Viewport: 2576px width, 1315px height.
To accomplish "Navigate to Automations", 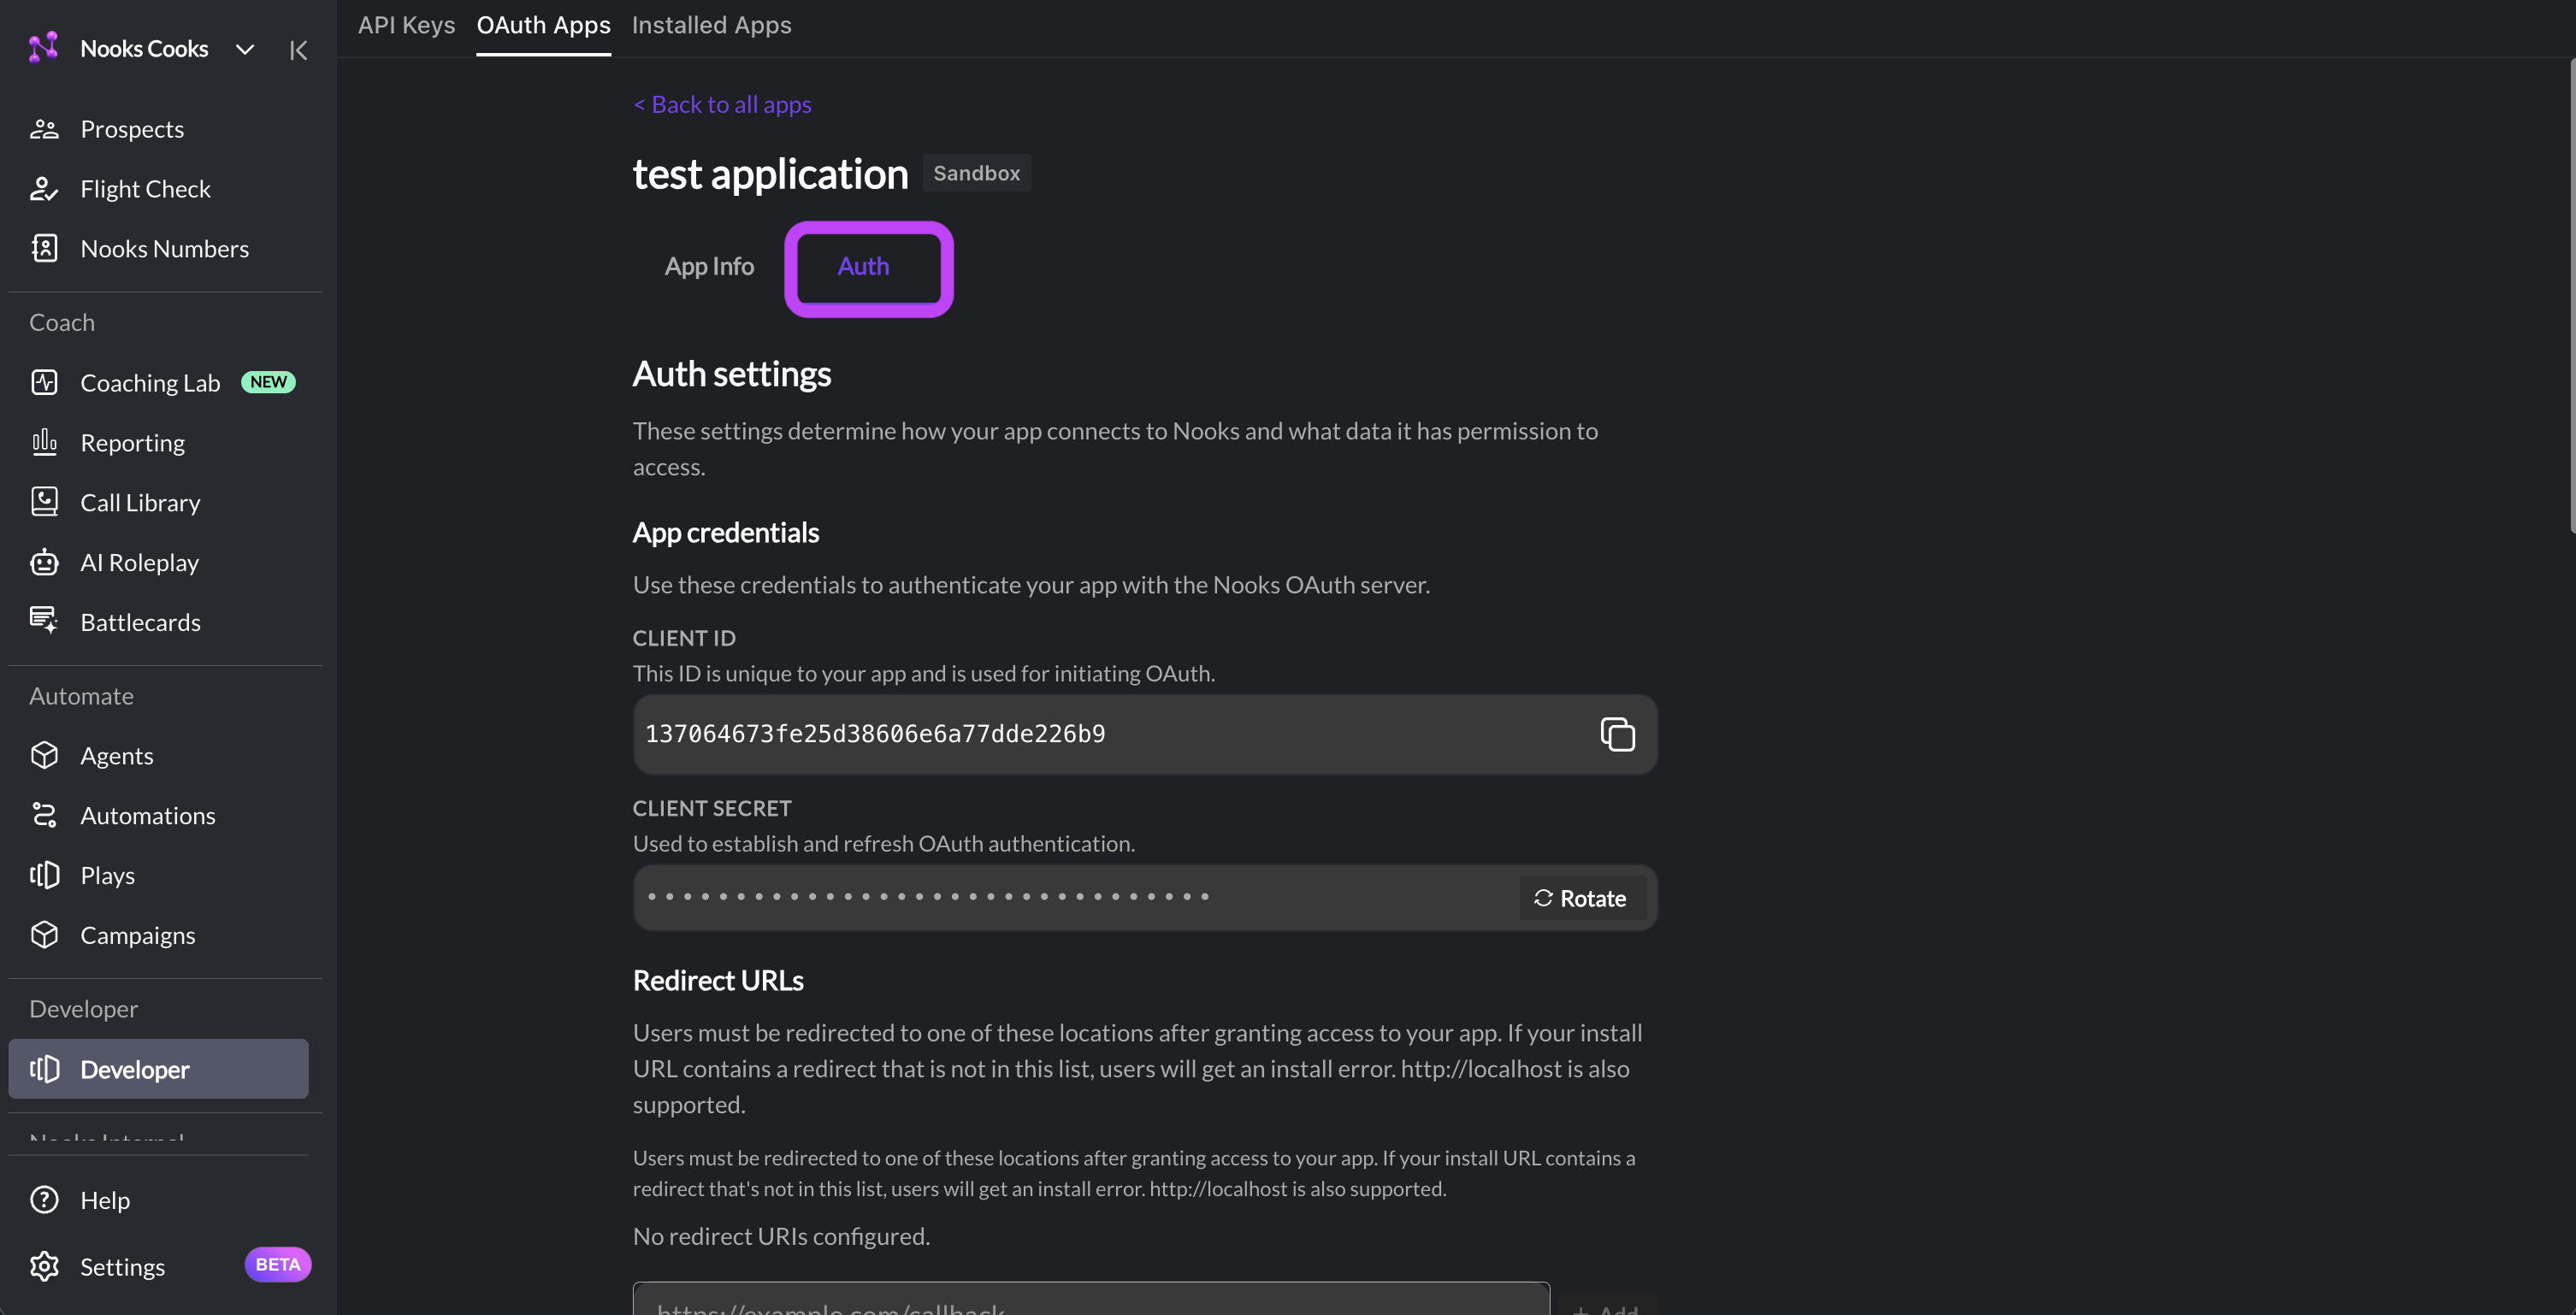I will click(x=147, y=815).
